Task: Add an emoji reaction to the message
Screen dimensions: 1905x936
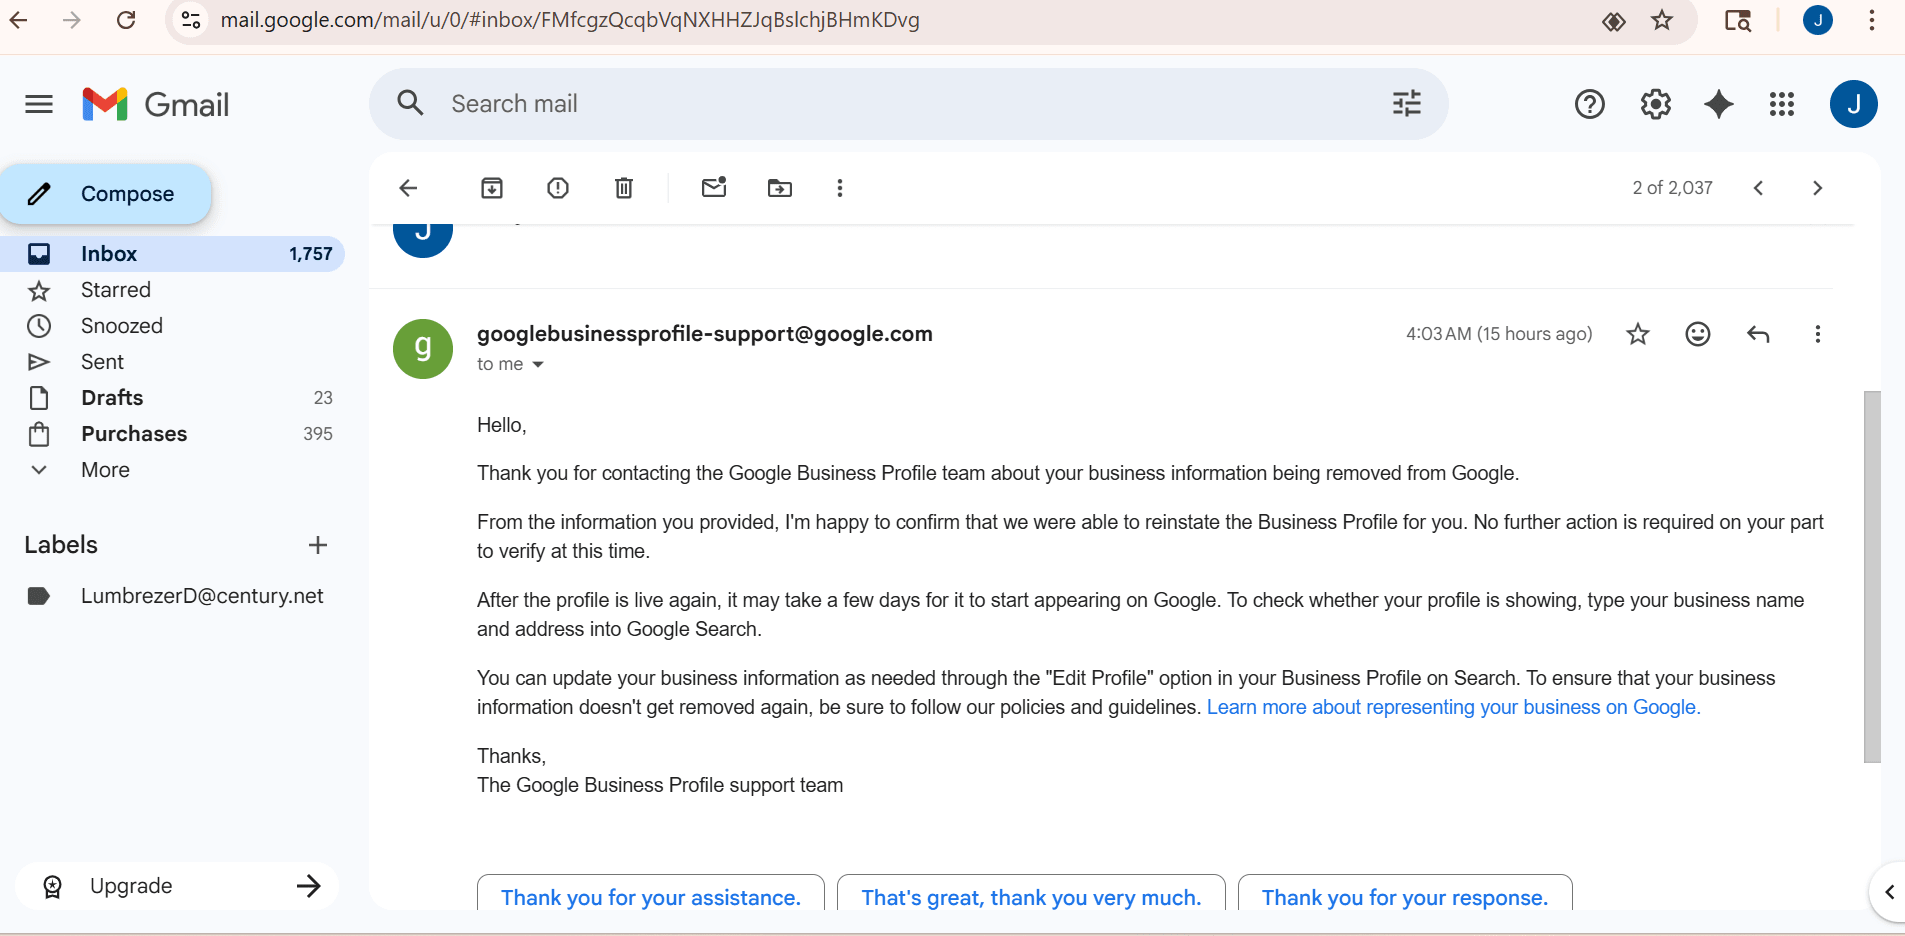Action: tap(1698, 334)
